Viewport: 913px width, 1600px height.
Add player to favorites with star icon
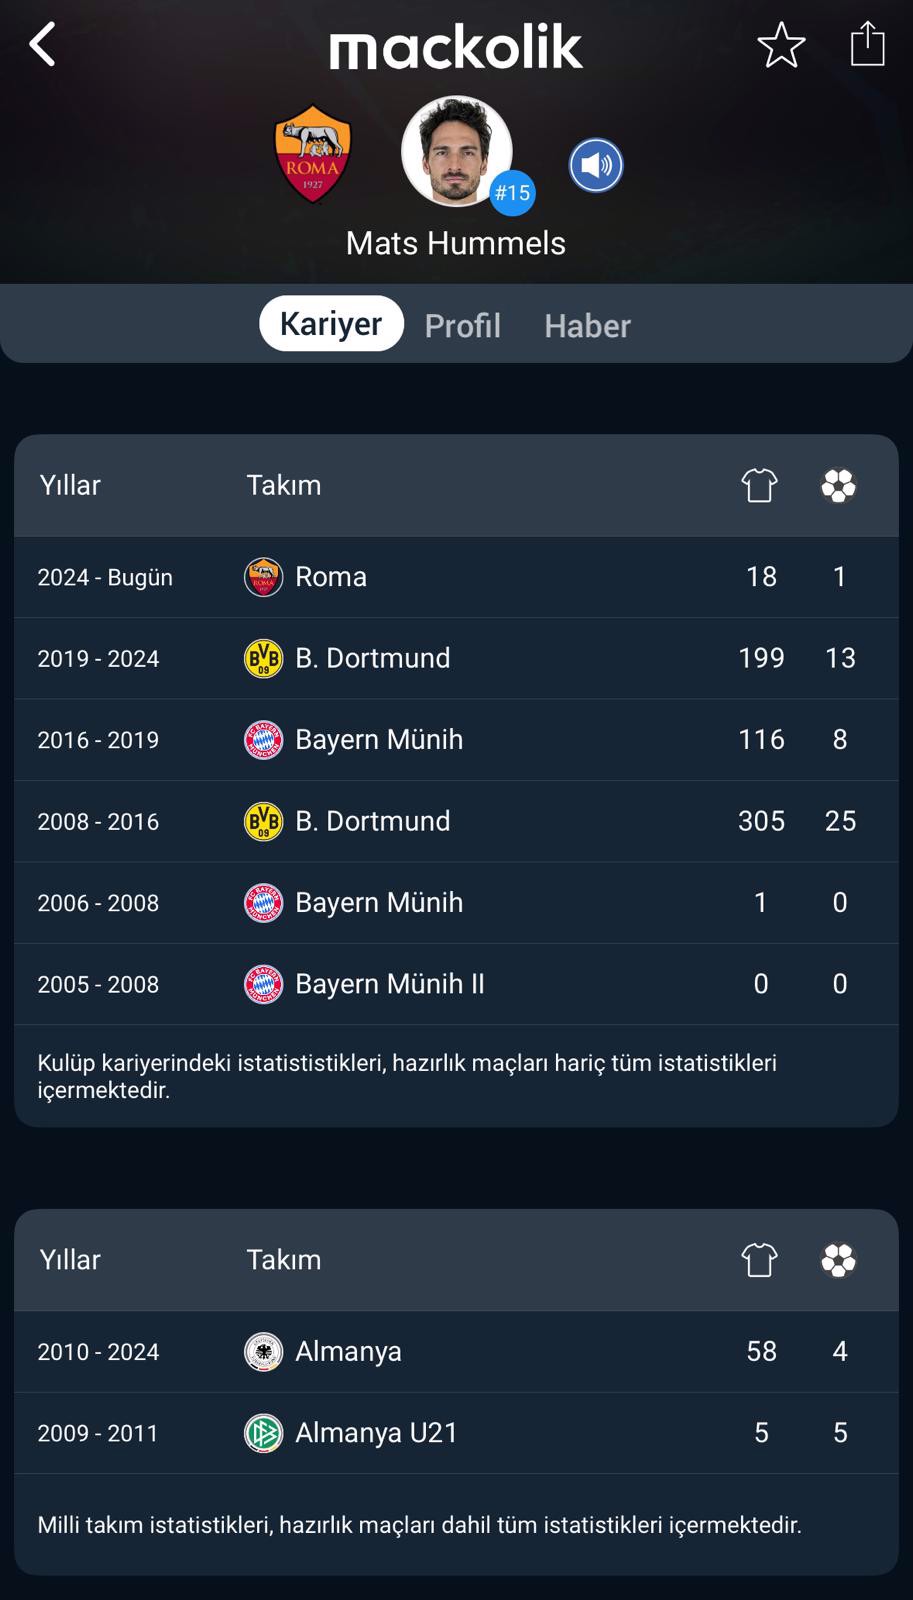tap(781, 45)
